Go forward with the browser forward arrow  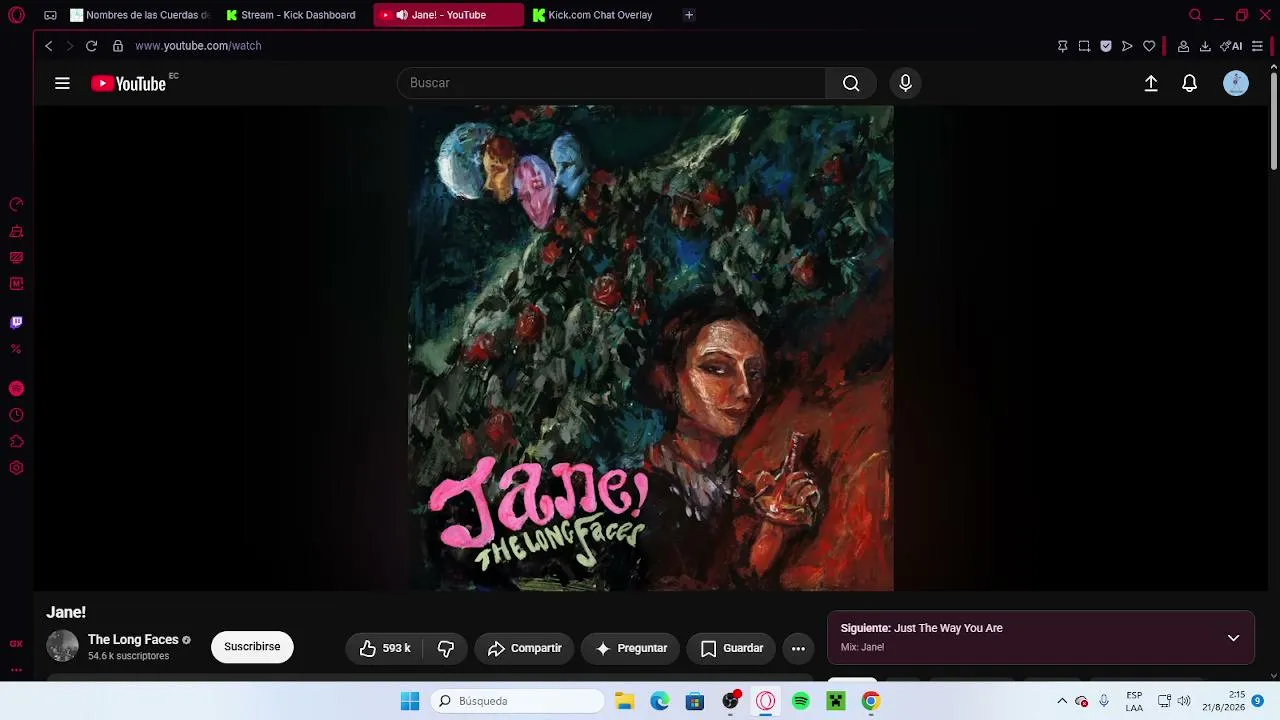point(69,46)
